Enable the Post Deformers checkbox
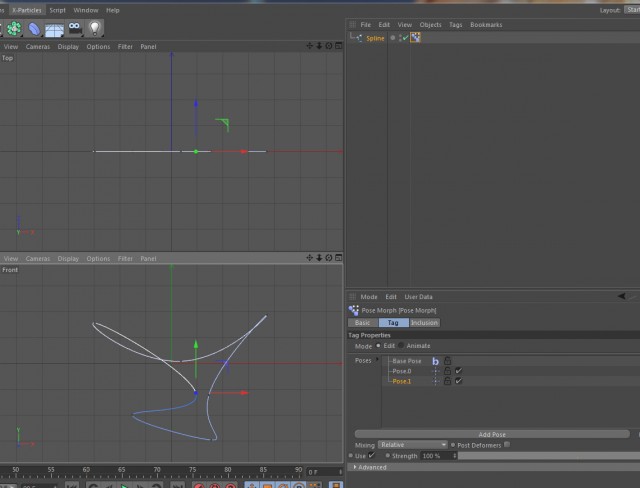The height and width of the screenshot is (488, 640). [x=507, y=445]
